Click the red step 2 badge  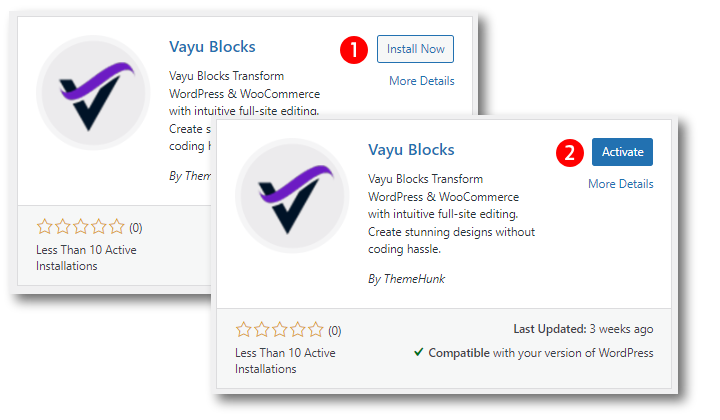point(569,153)
